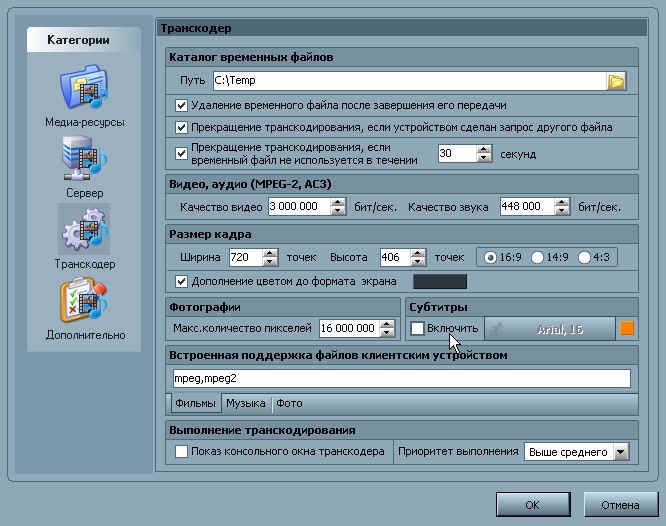Viewport: 666px width, 526px height.
Task: Click the Путь field containing C:\Temp
Action: [410, 81]
